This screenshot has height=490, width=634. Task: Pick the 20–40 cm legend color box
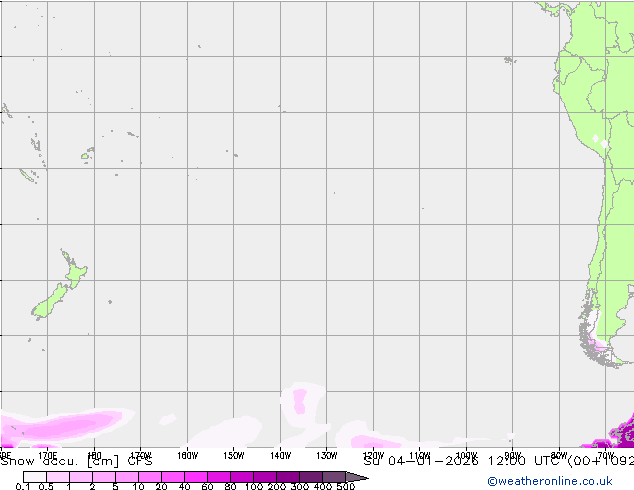173,477
